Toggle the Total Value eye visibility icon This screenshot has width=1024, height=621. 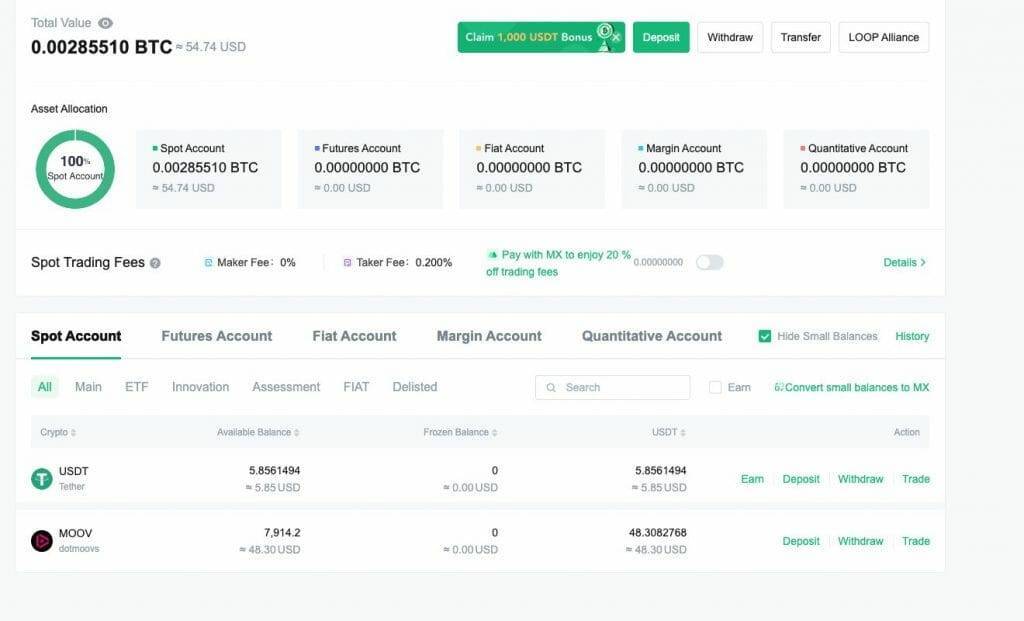(x=105, y=23)
